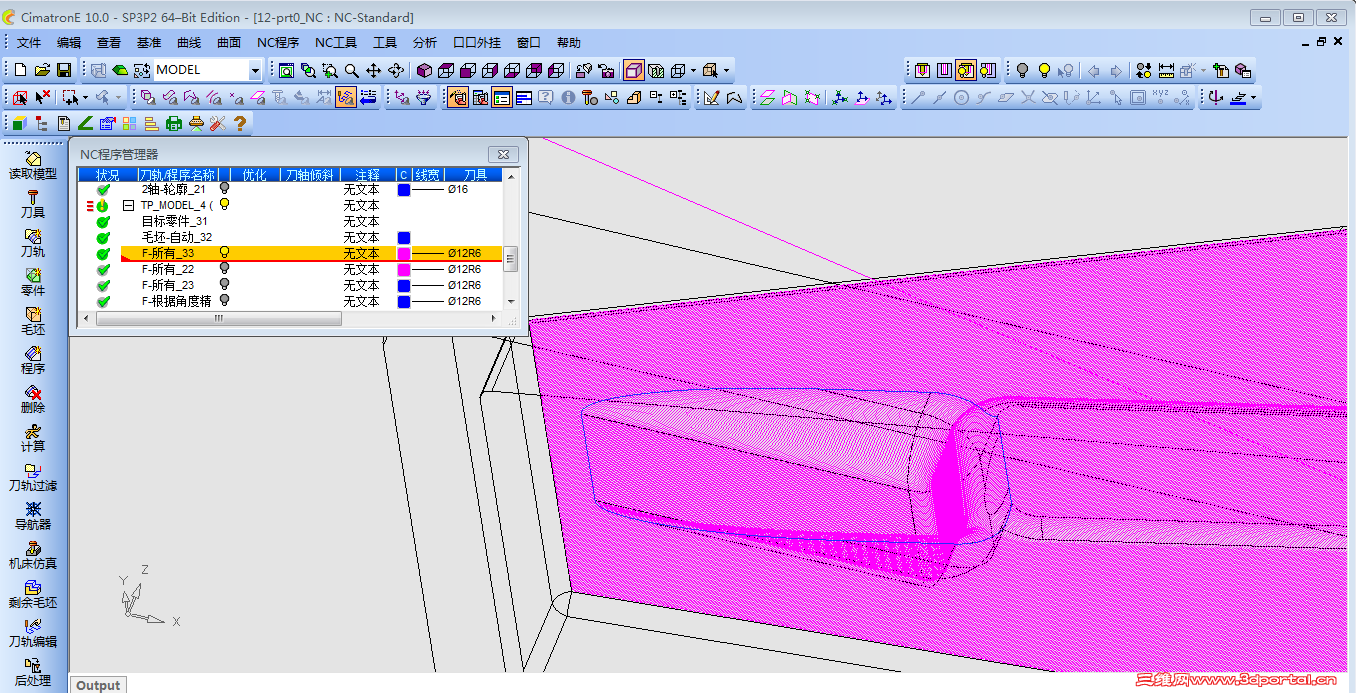Screen dimensions: 1356x693
Task: Click 毛坯 in the left sidebar
Action: [x=33, y=321]
